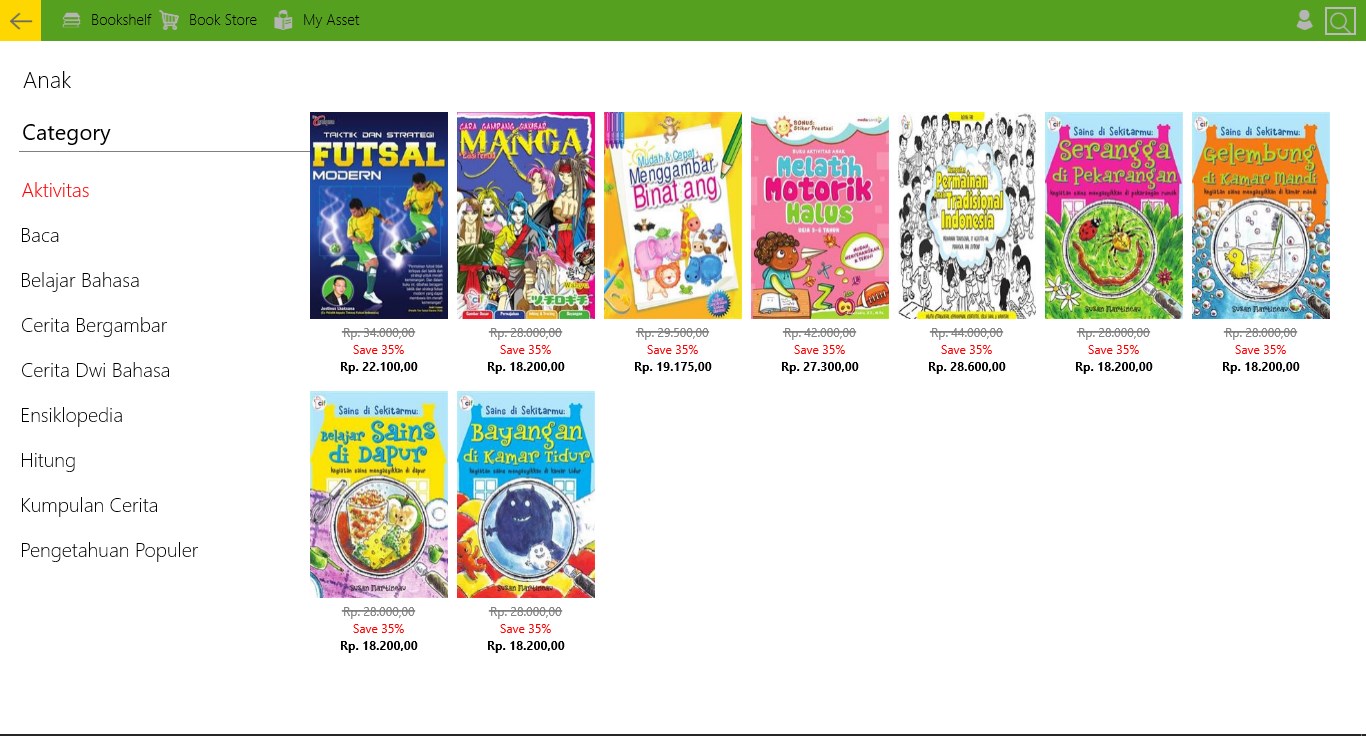Viewport: 1366px width, 736px height.
Task: Click the yellow back arrow button
Action: pos(20,20)
